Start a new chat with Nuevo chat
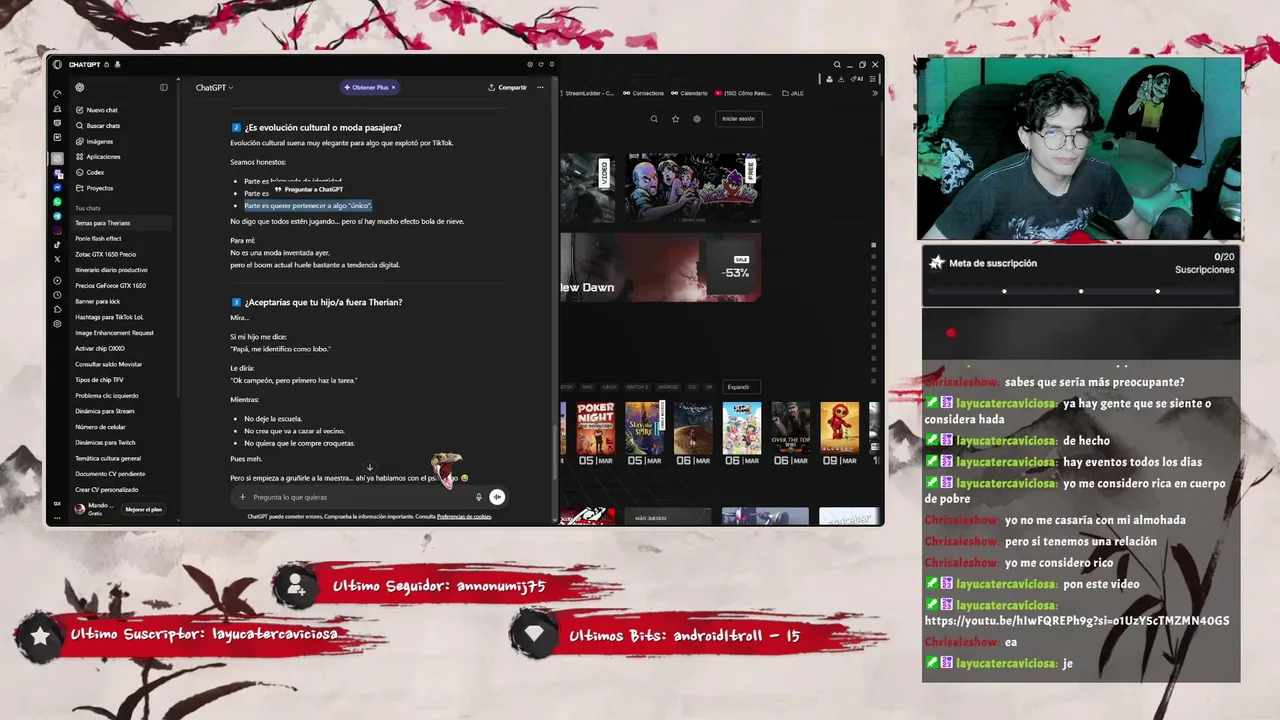The width and height of the screenshot is (1280, 720). point(95,110)
